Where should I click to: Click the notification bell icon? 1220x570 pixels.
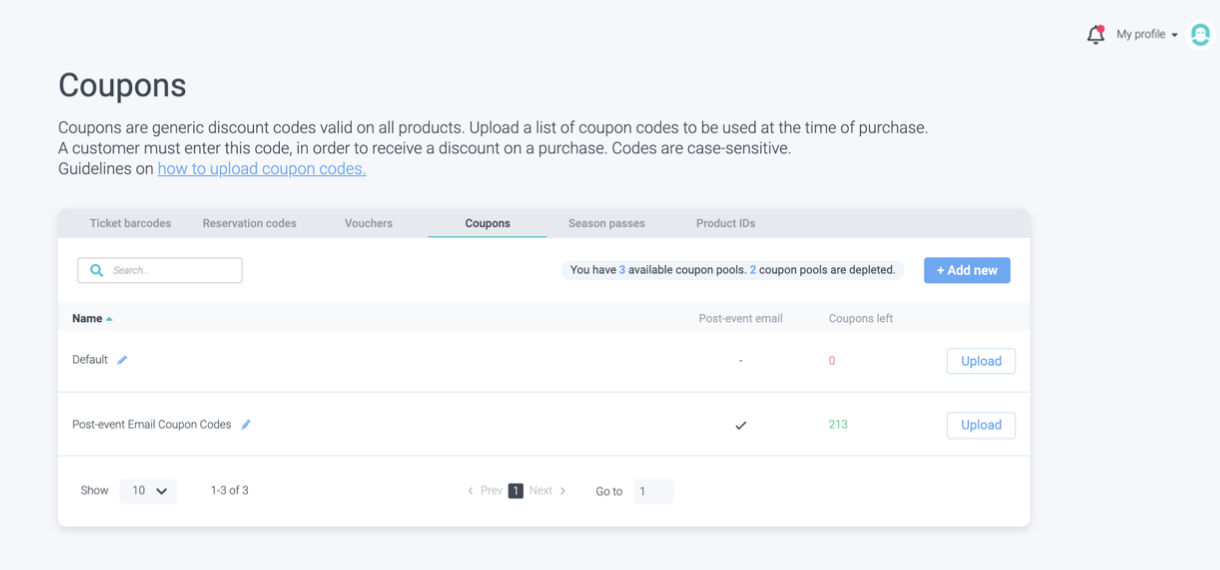(1095, 35)
